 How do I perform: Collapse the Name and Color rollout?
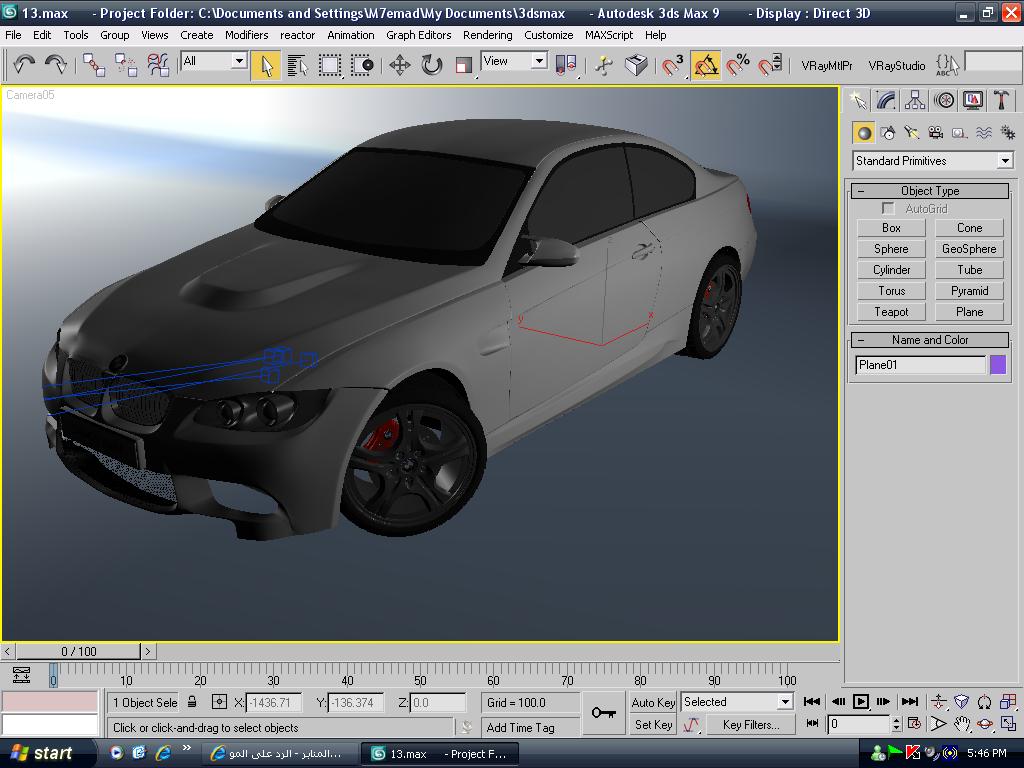930,340
